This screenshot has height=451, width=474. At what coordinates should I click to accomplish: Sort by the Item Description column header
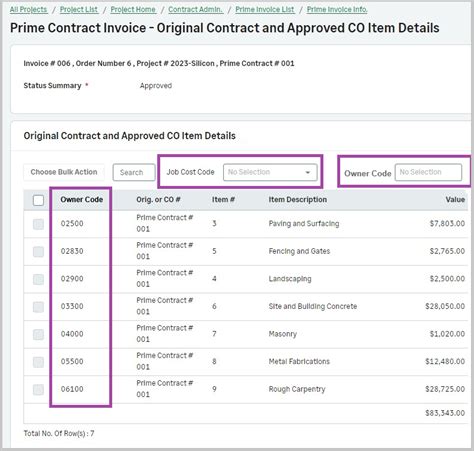(x=298, y=200)
